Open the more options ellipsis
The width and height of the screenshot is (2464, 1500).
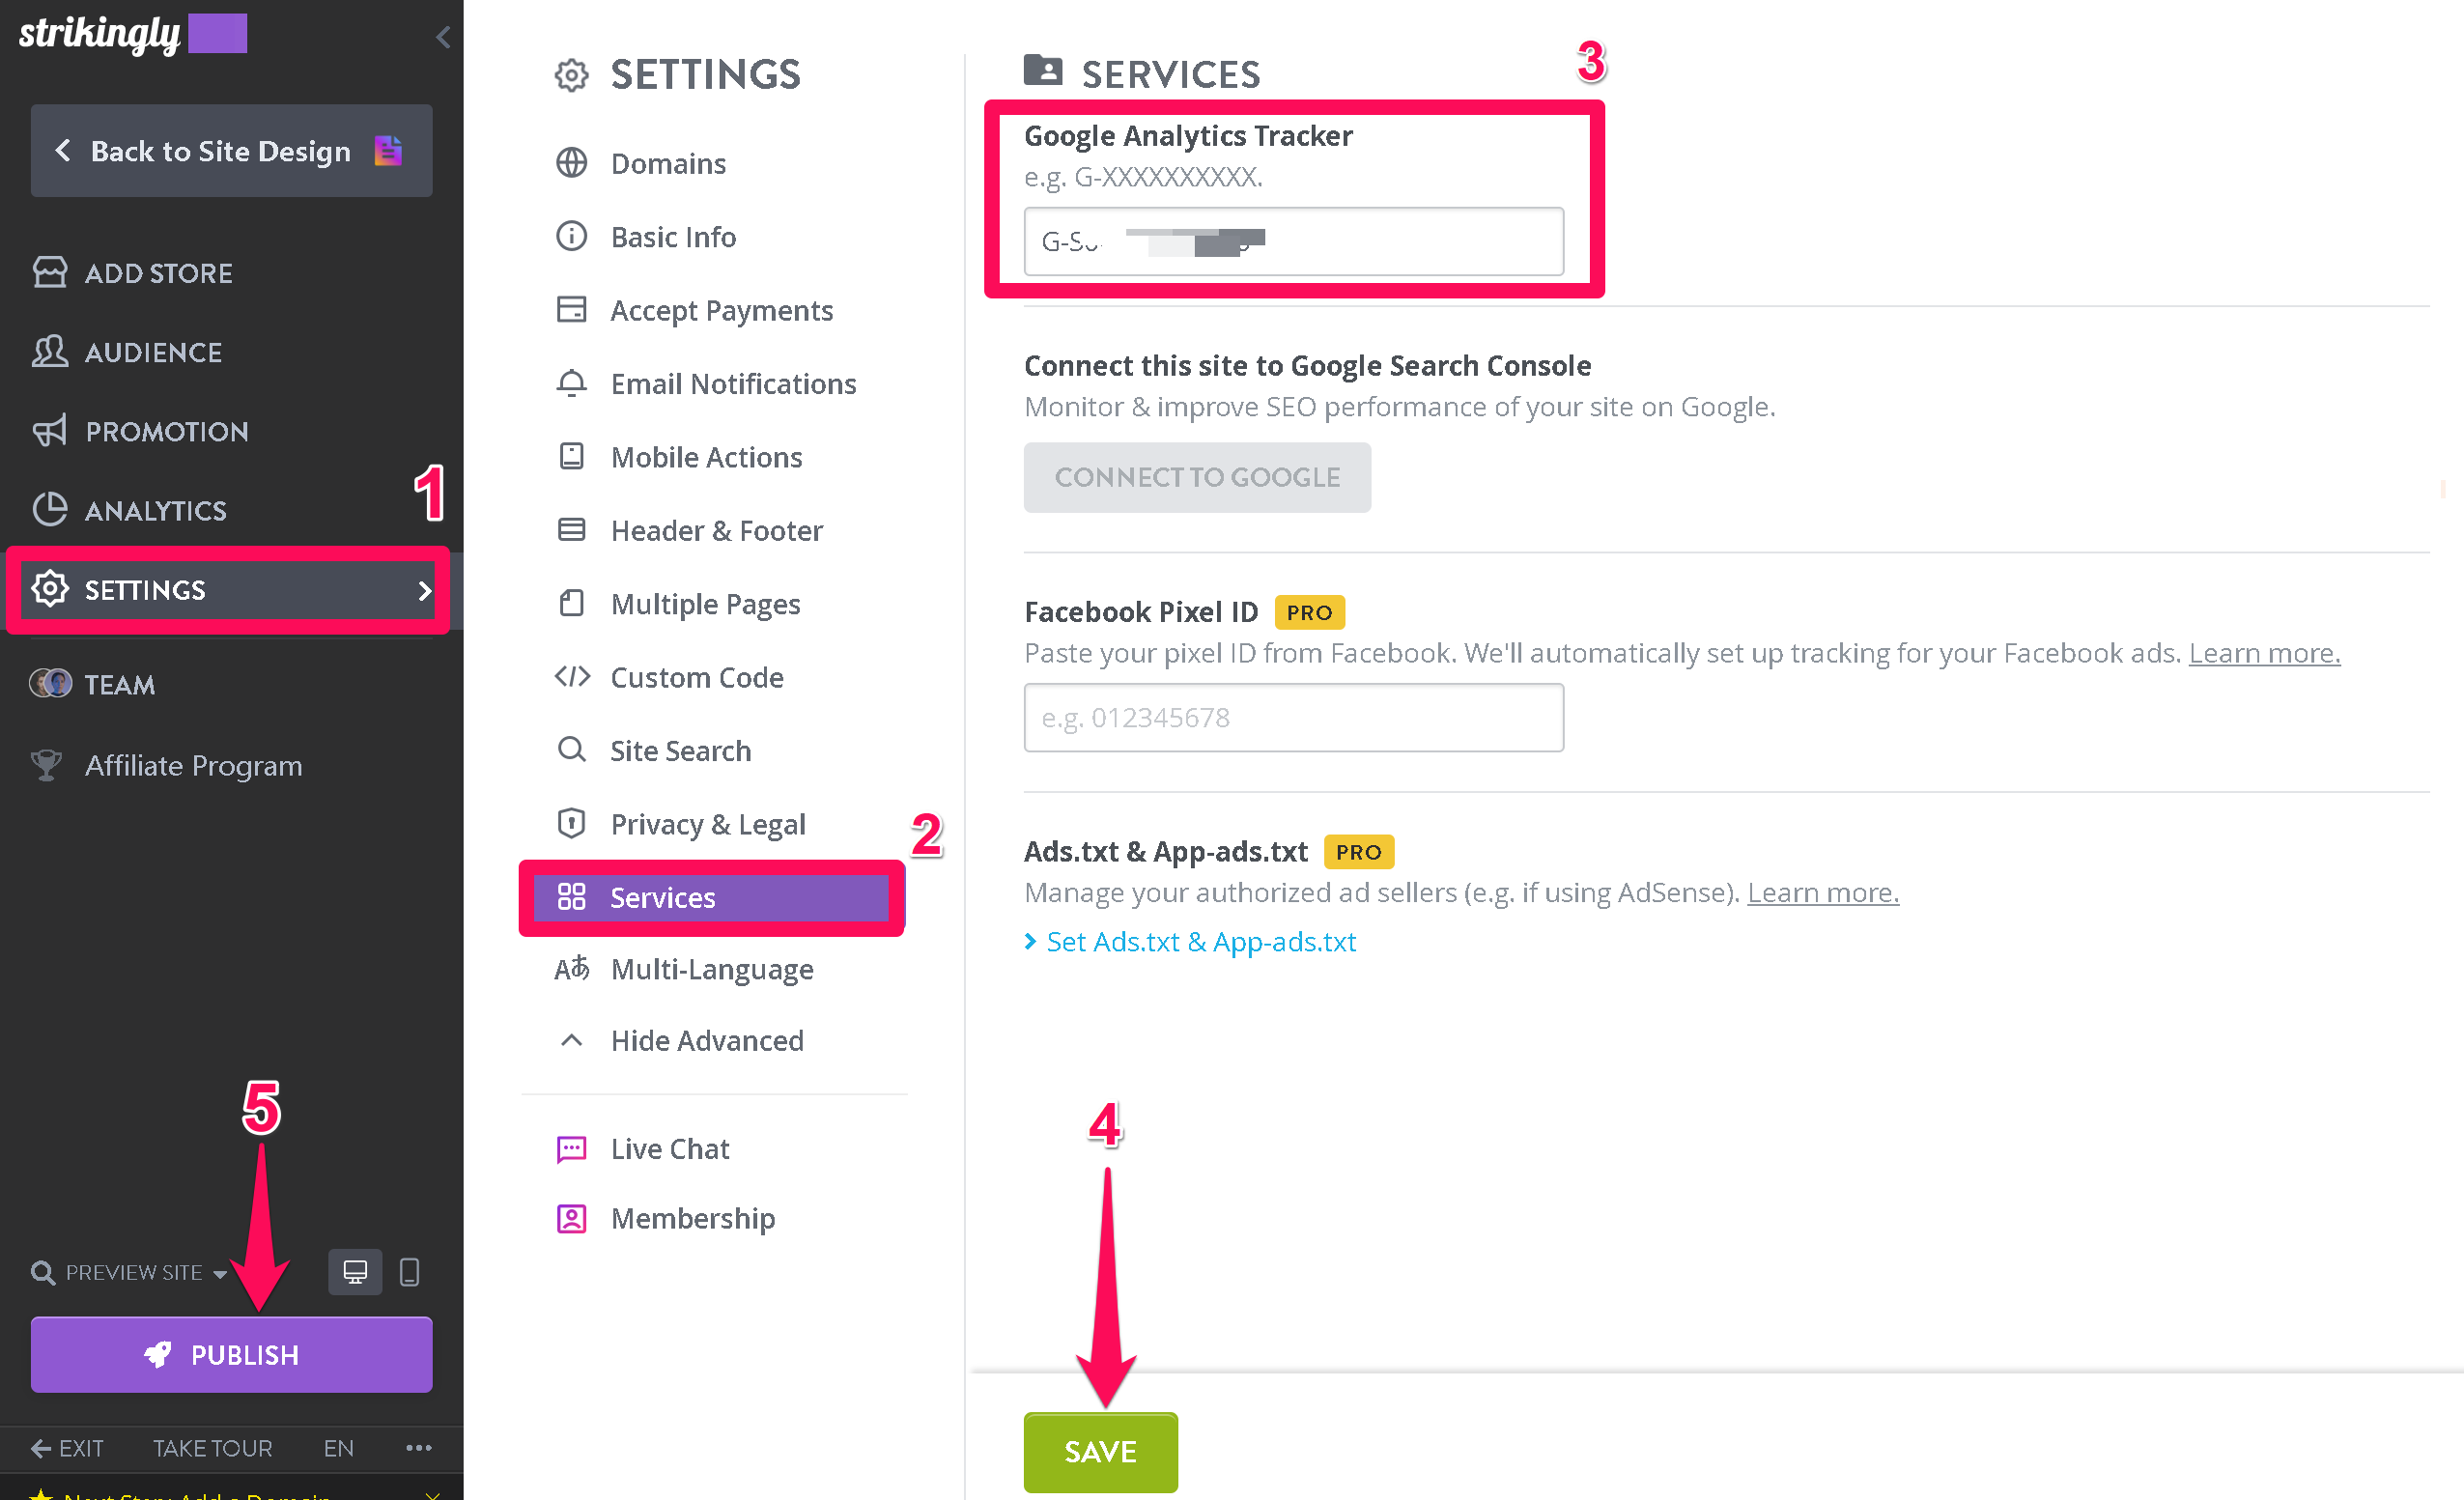(419, 1447)
